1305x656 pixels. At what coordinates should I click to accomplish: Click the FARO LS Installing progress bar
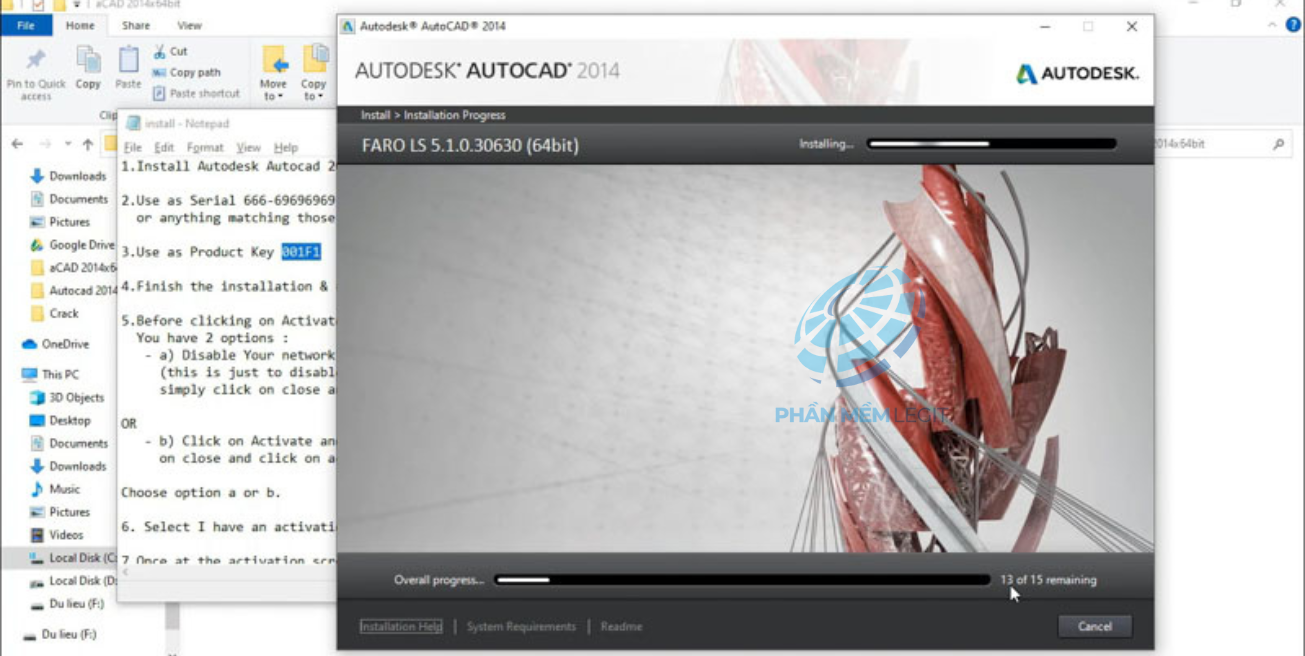tap(991, 144)
